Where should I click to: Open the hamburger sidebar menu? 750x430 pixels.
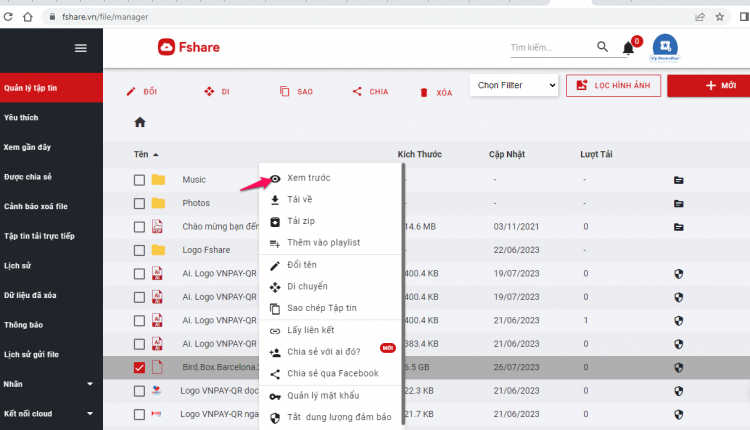click(80, 48)
